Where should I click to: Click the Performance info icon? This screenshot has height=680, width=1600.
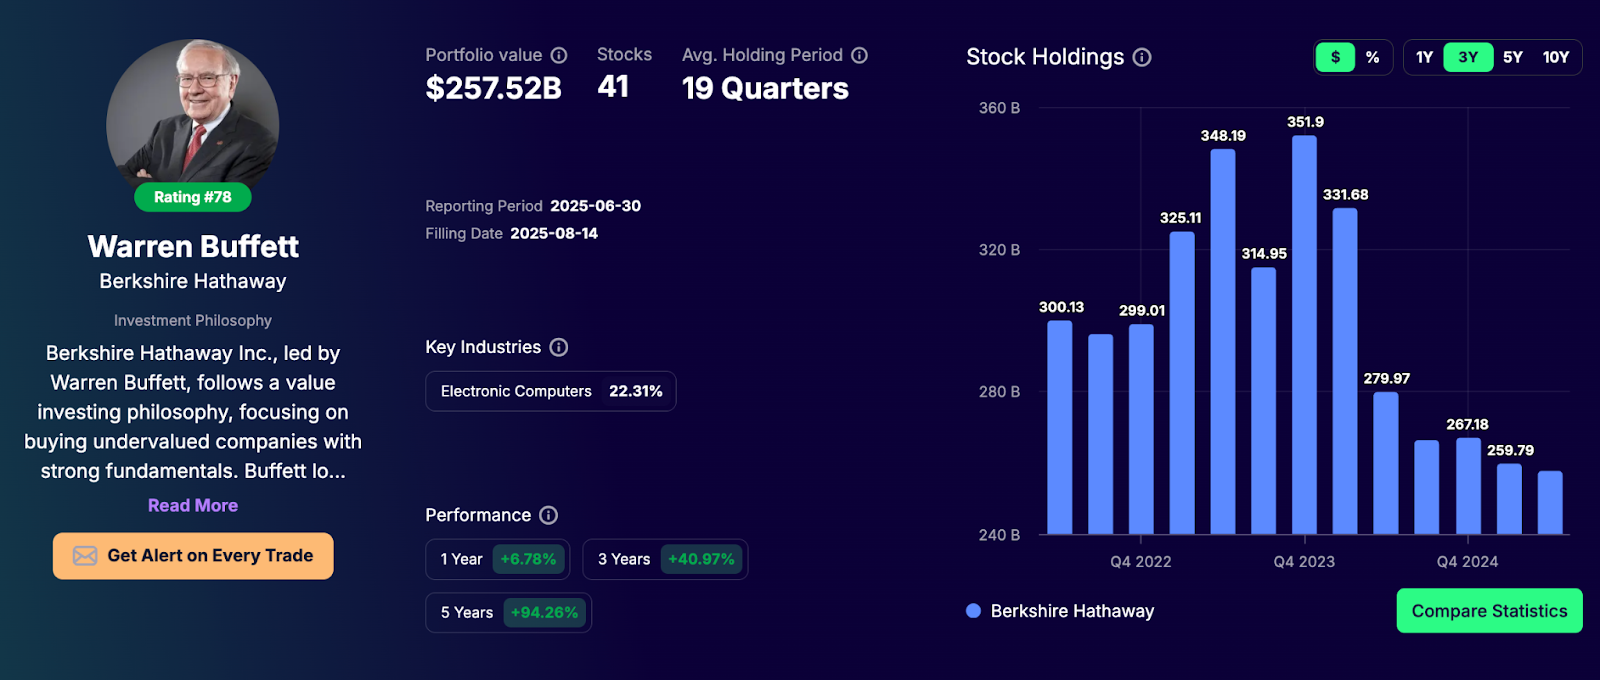(548, 515)
